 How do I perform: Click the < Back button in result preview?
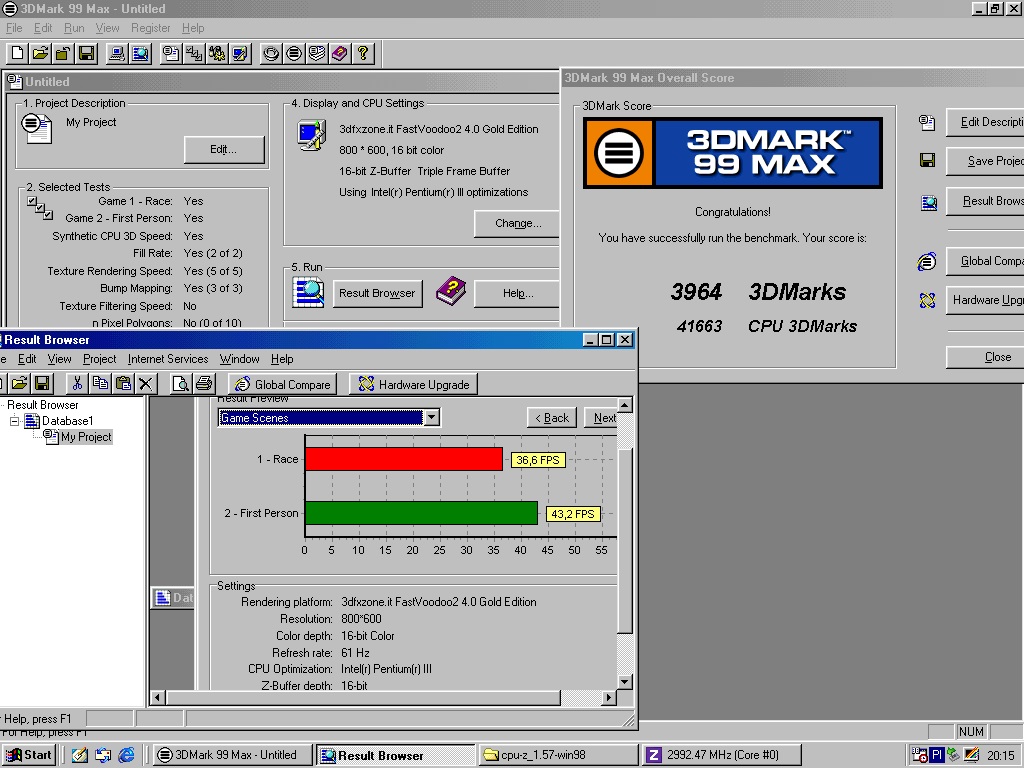tap(552, 418)
